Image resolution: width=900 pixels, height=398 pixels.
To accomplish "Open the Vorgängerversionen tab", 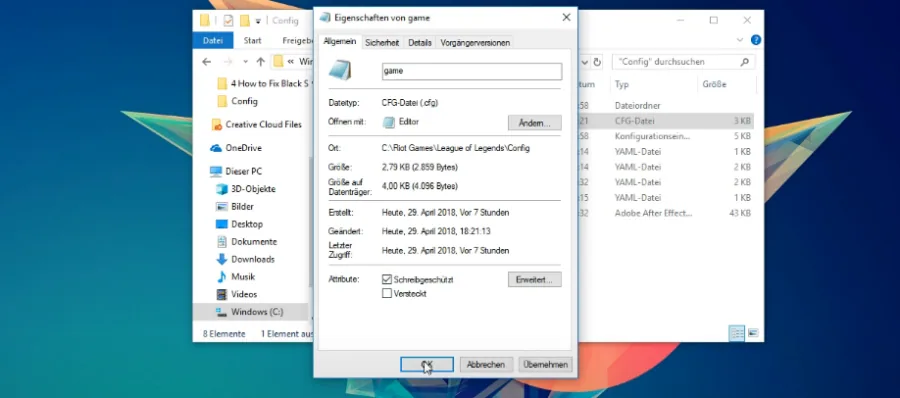I will pyautogui.click(x=475, y=42).
